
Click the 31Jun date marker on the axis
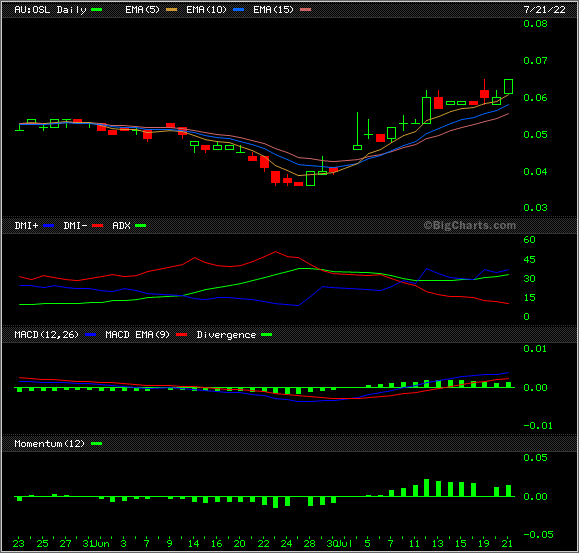(96, 543)
